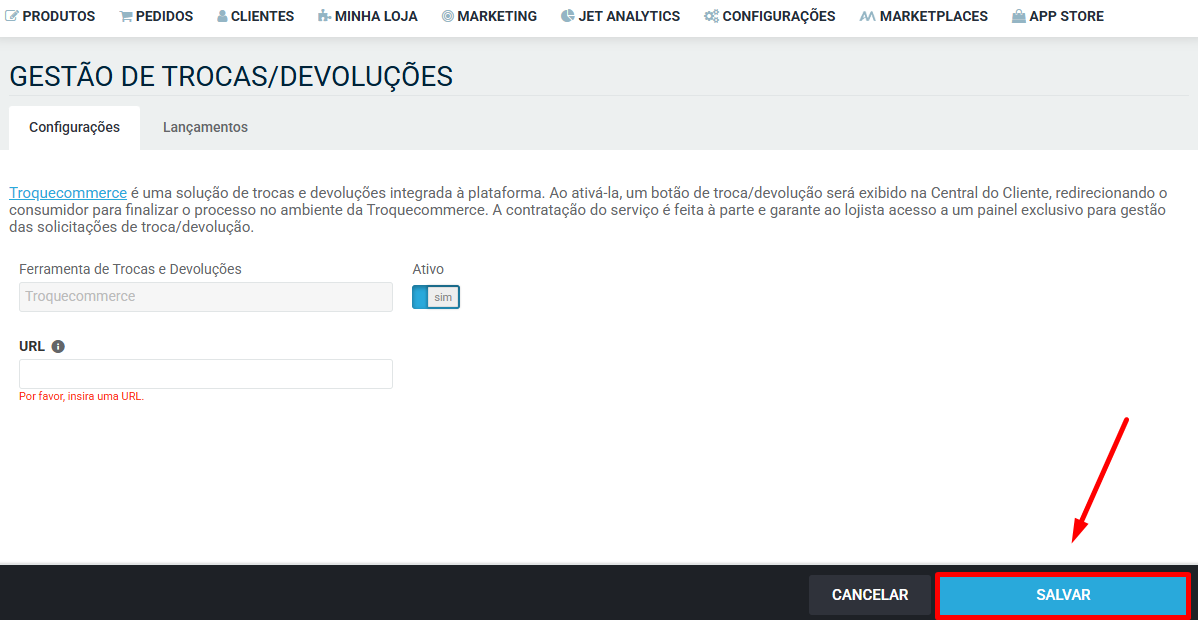1198x620 pixels.
Task: Click the CANCELAR button
Action: (870, 595)
